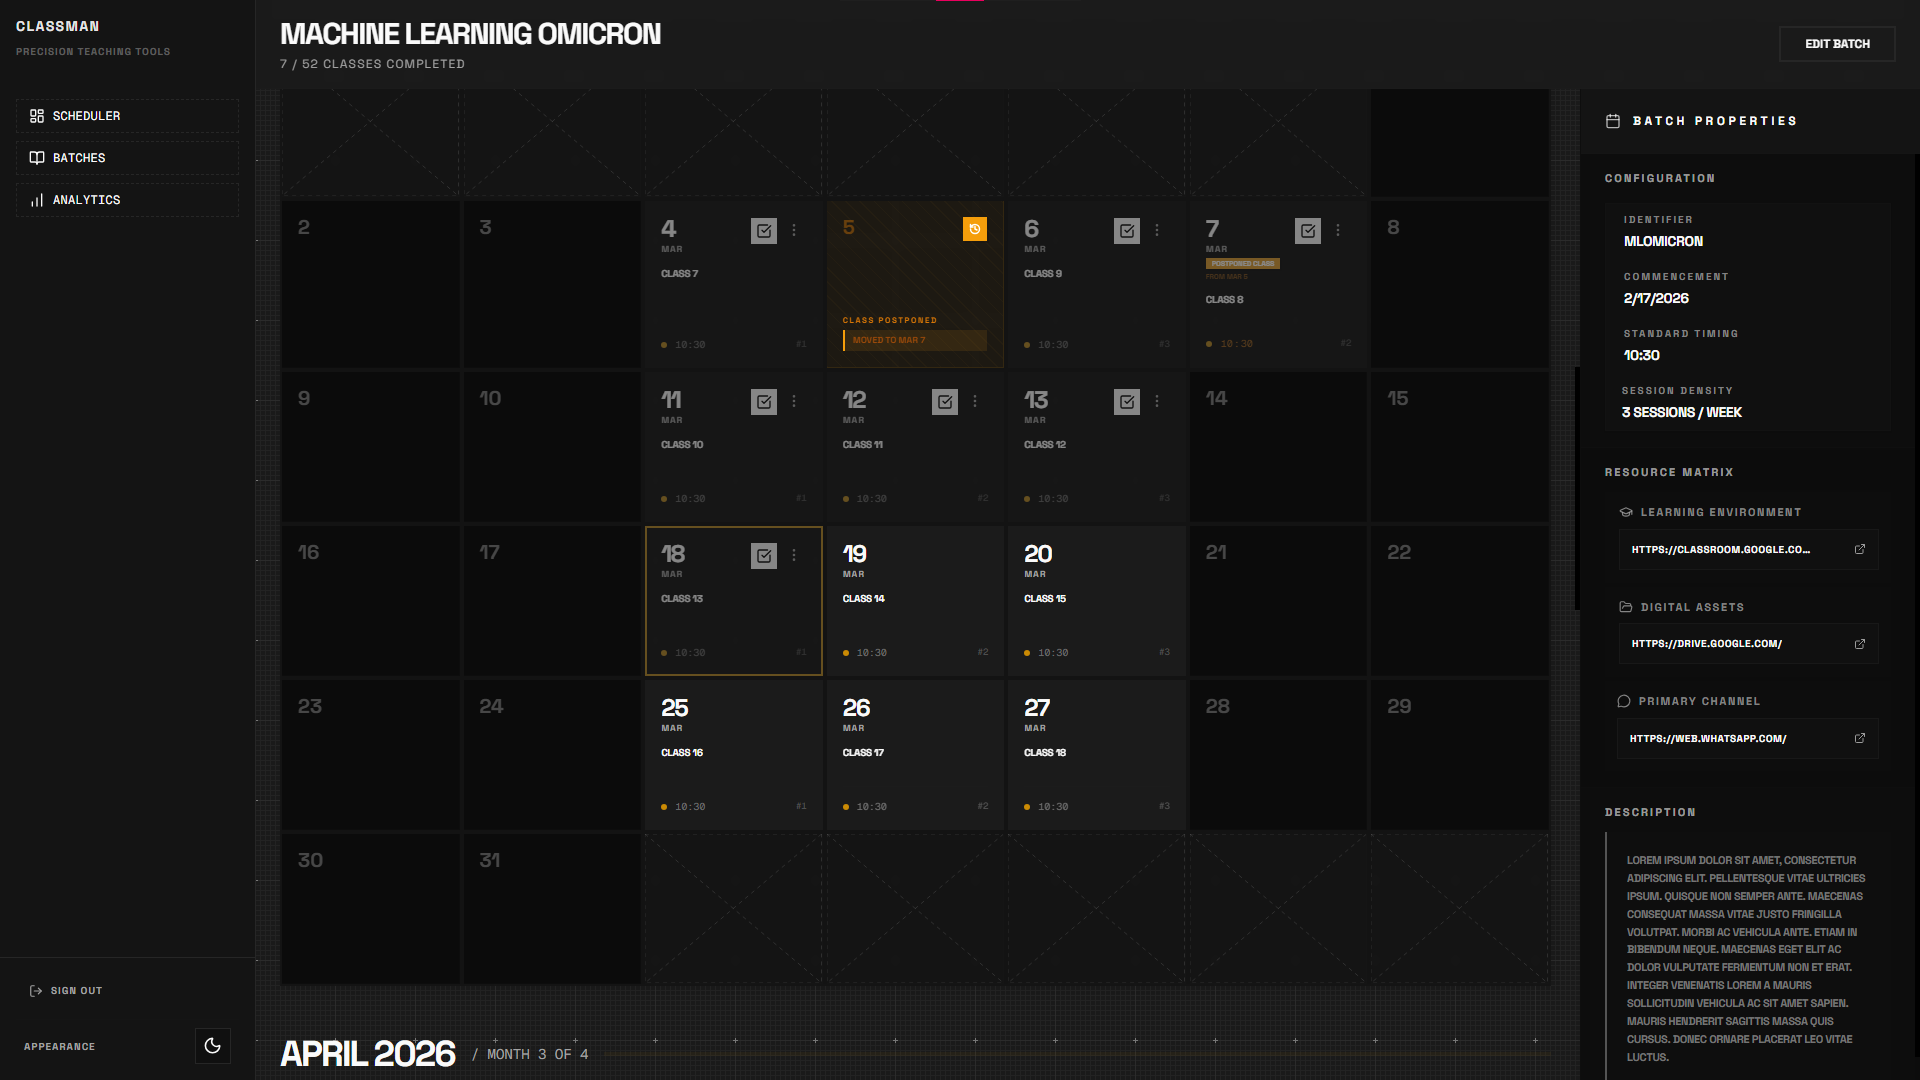This screenshot has width=1920, height=1080.
Task: Click the Analytics bar chart icon
Action: pos(37,200)
